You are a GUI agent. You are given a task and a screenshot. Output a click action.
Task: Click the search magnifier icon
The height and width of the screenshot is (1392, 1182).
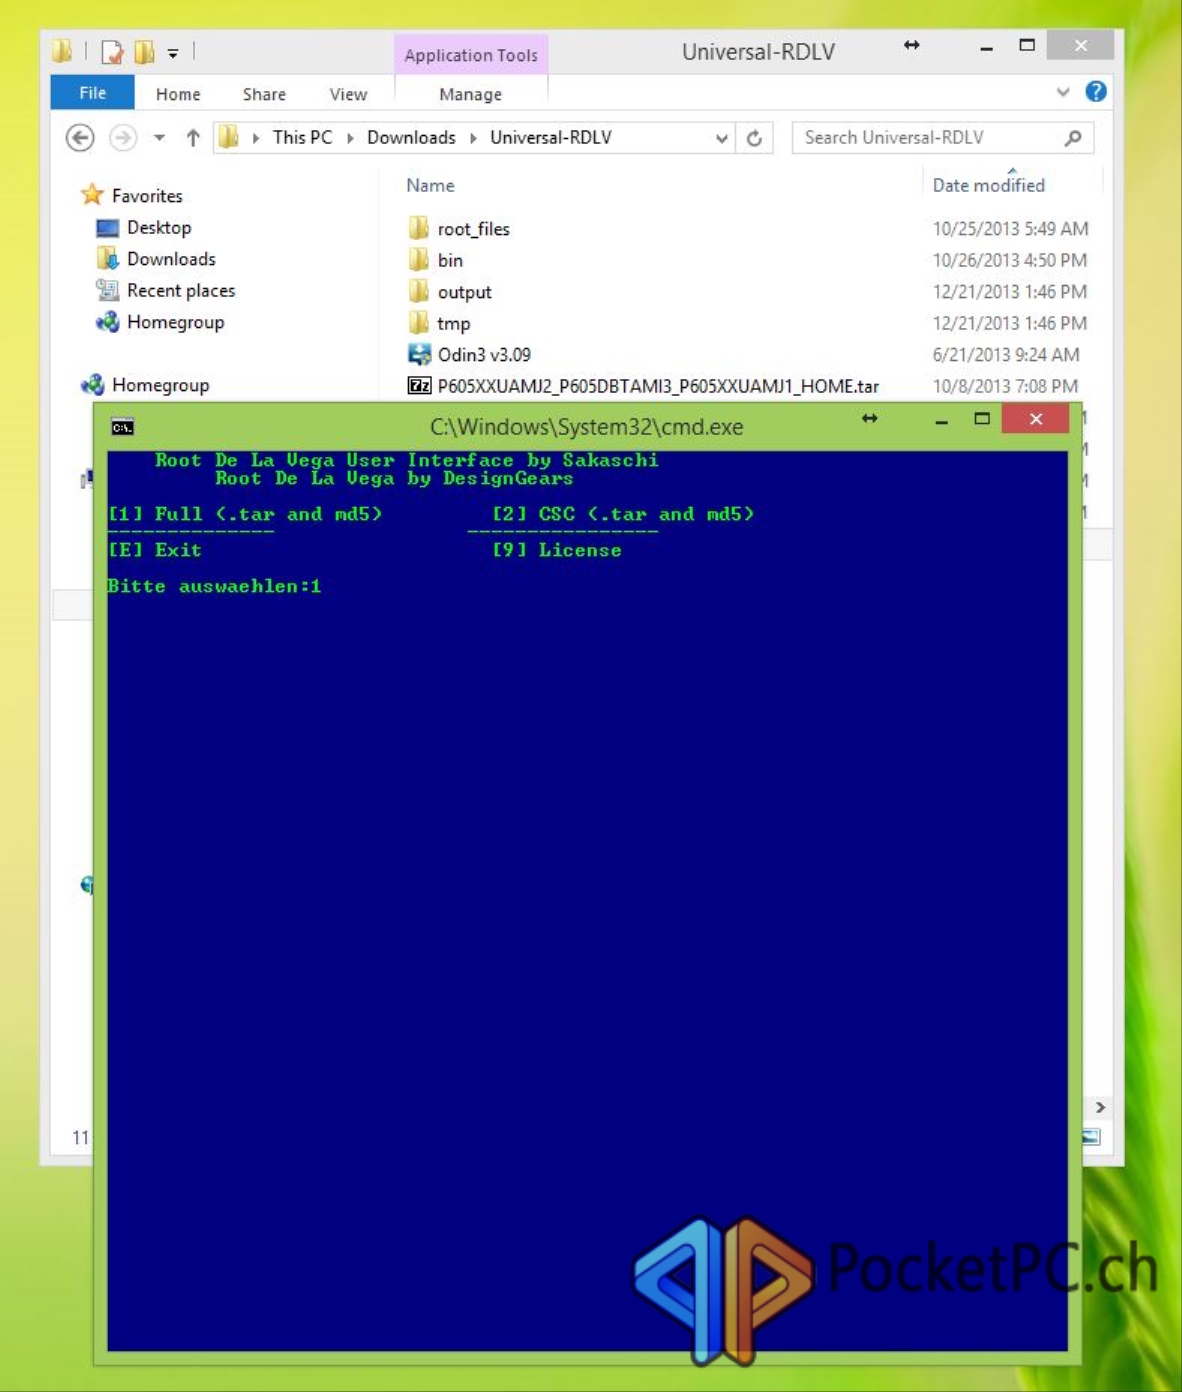(x=1073, y=138)
